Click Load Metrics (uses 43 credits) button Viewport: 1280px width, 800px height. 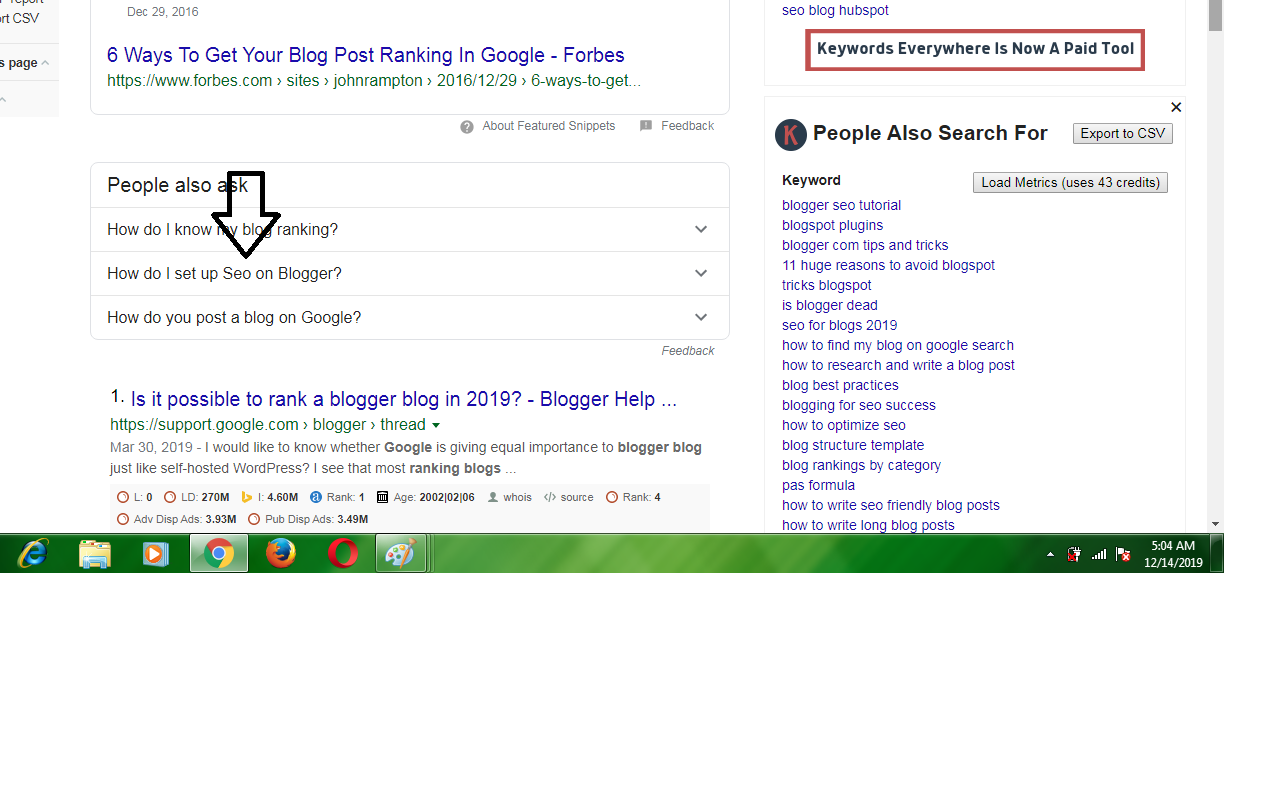(1070, 182)
